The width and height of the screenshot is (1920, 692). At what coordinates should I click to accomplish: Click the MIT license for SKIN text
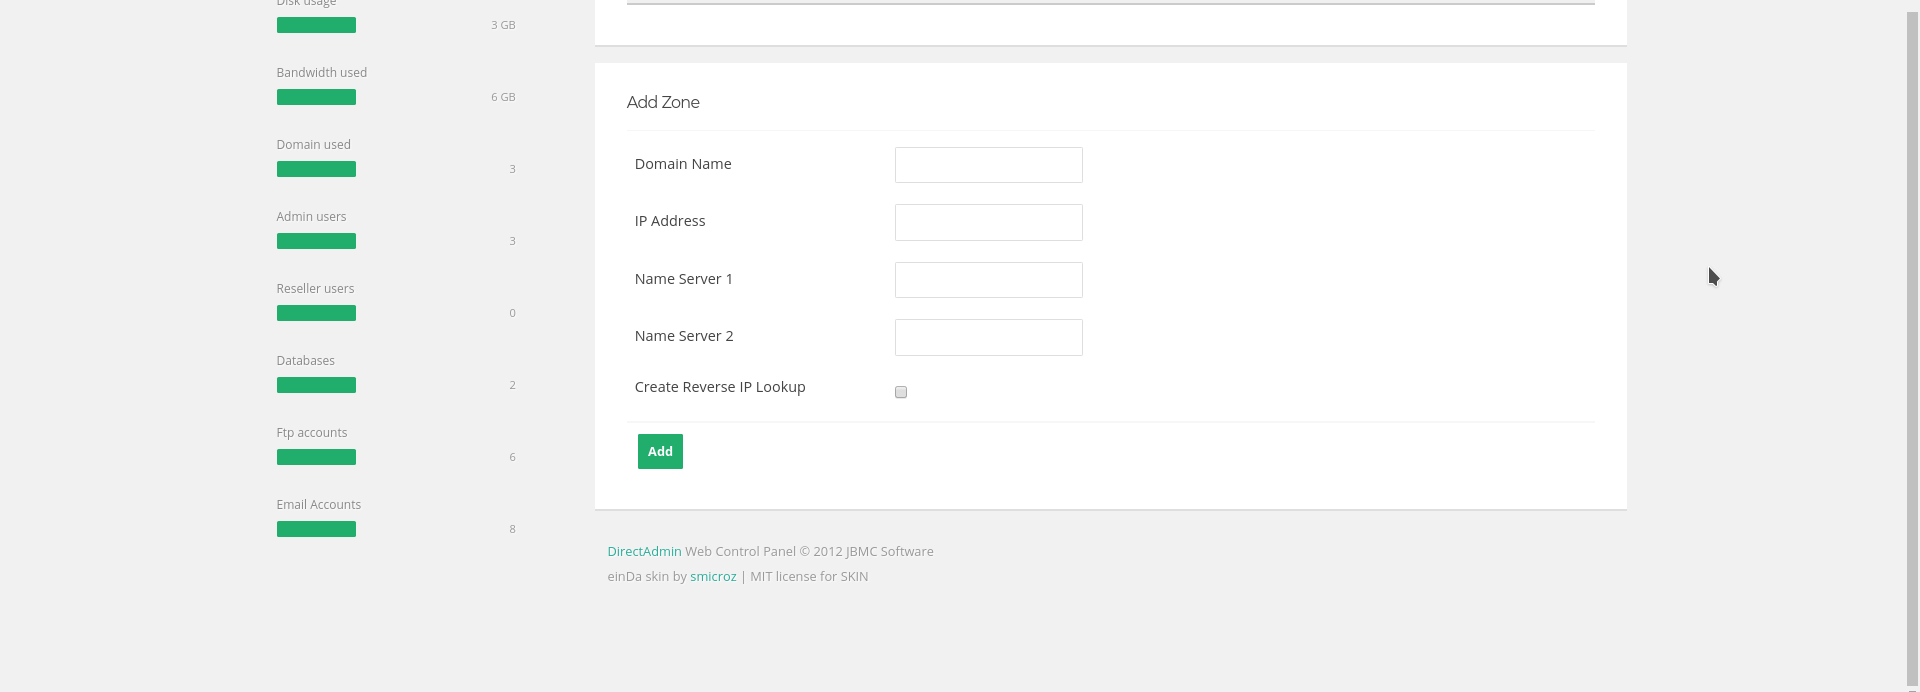(x=809, y=576)
